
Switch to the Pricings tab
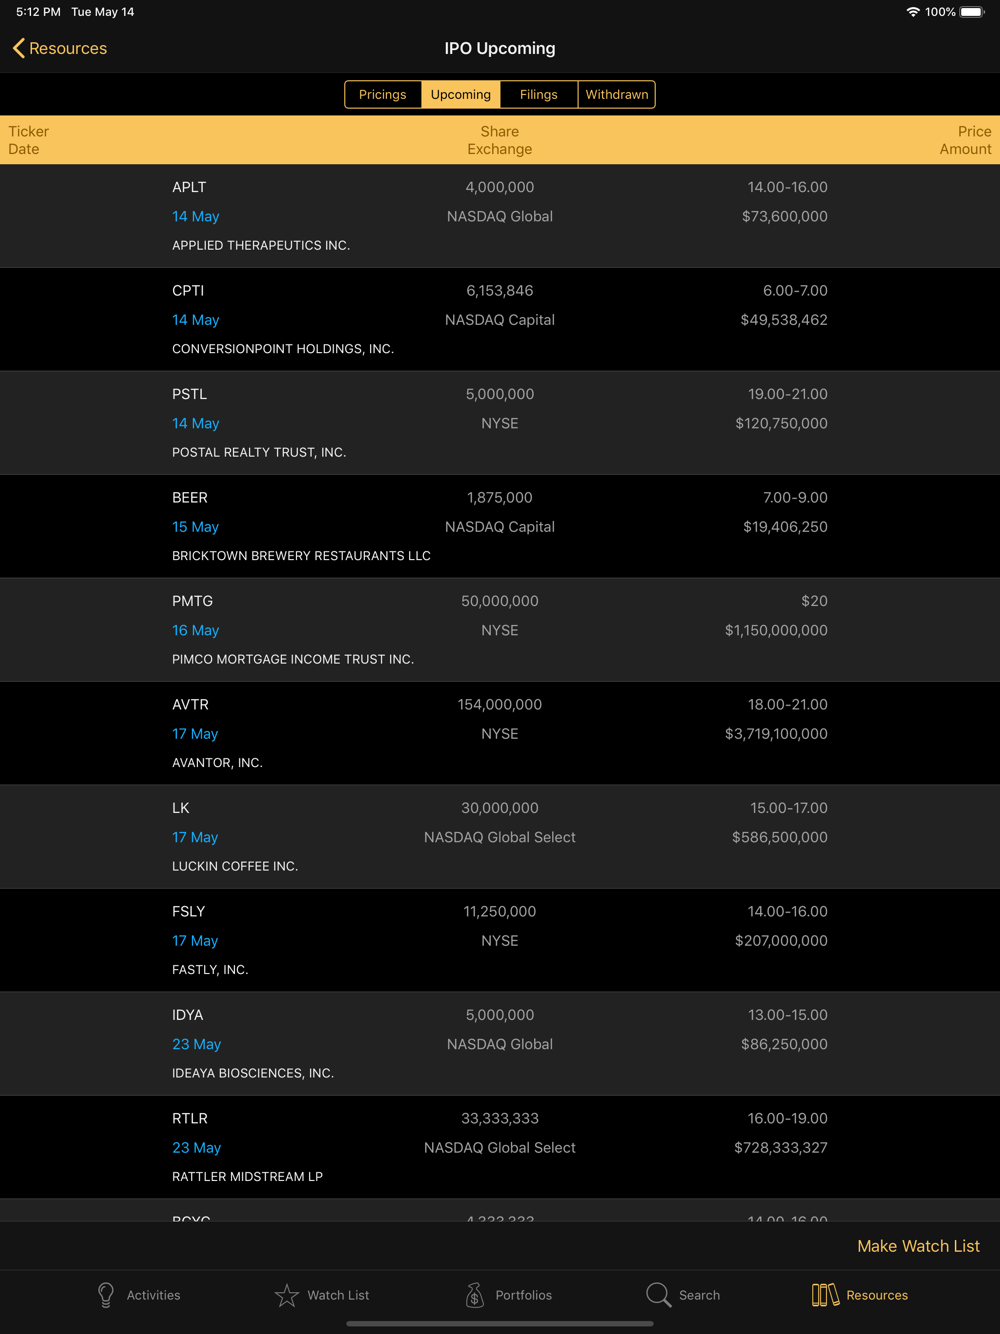383,94
